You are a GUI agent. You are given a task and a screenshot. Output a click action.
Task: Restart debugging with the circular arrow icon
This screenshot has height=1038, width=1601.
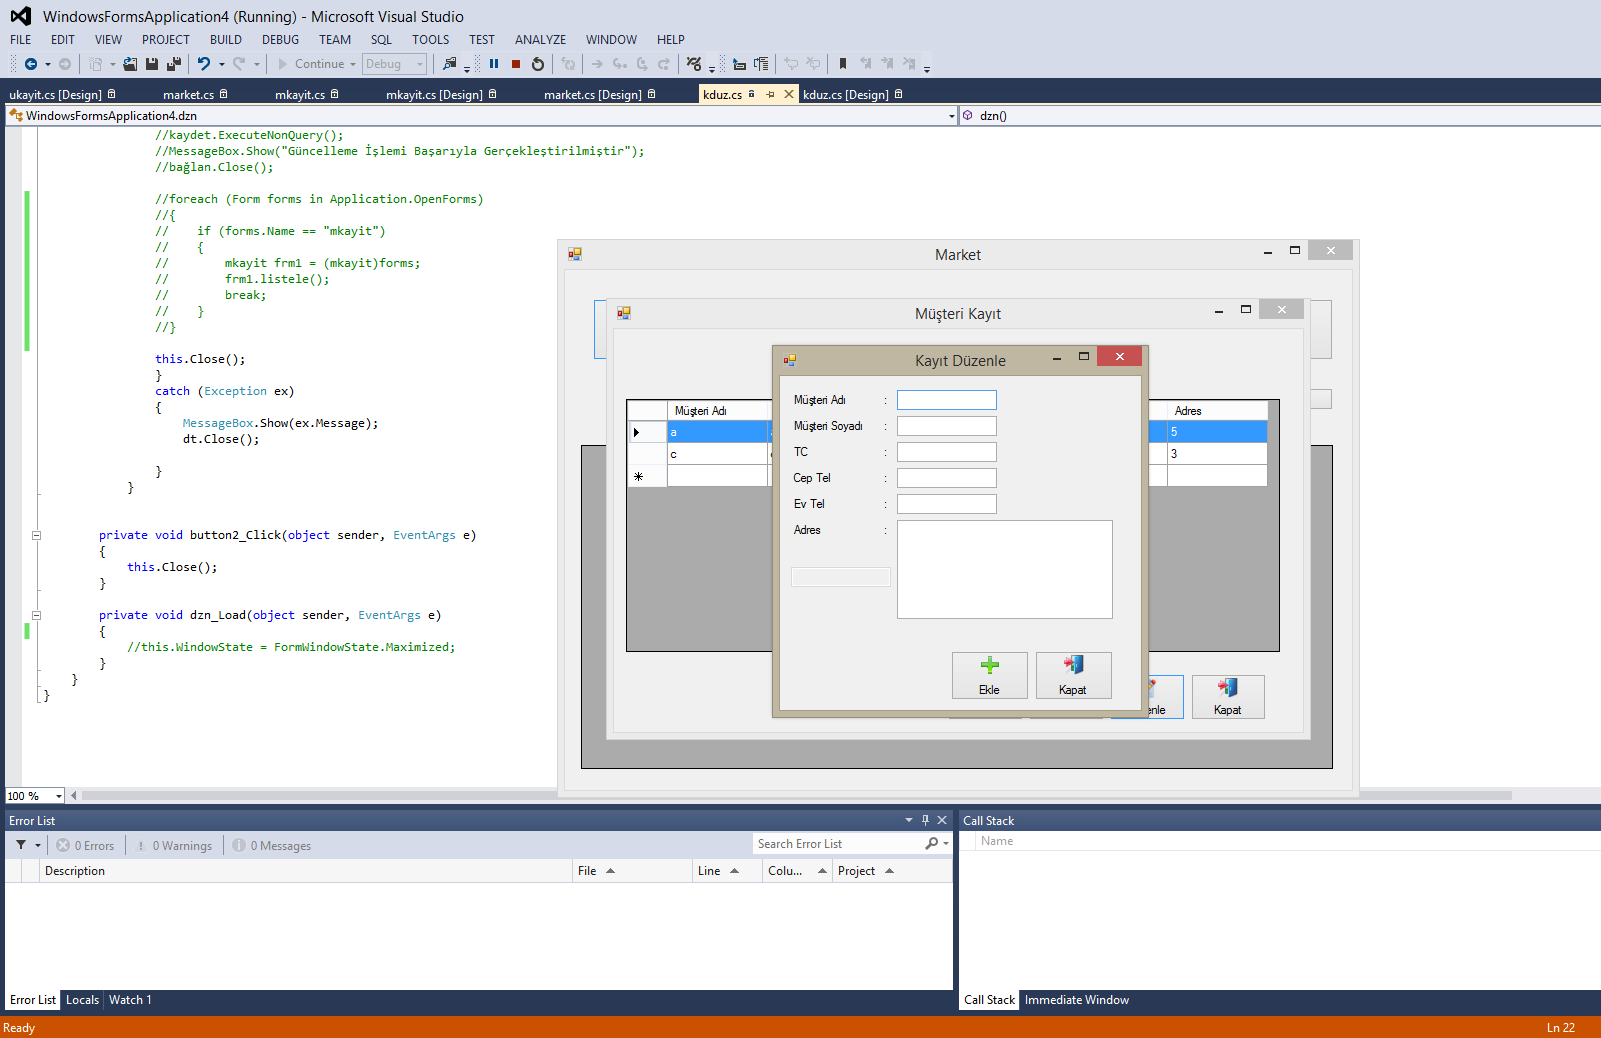click(x=538, y=64)
